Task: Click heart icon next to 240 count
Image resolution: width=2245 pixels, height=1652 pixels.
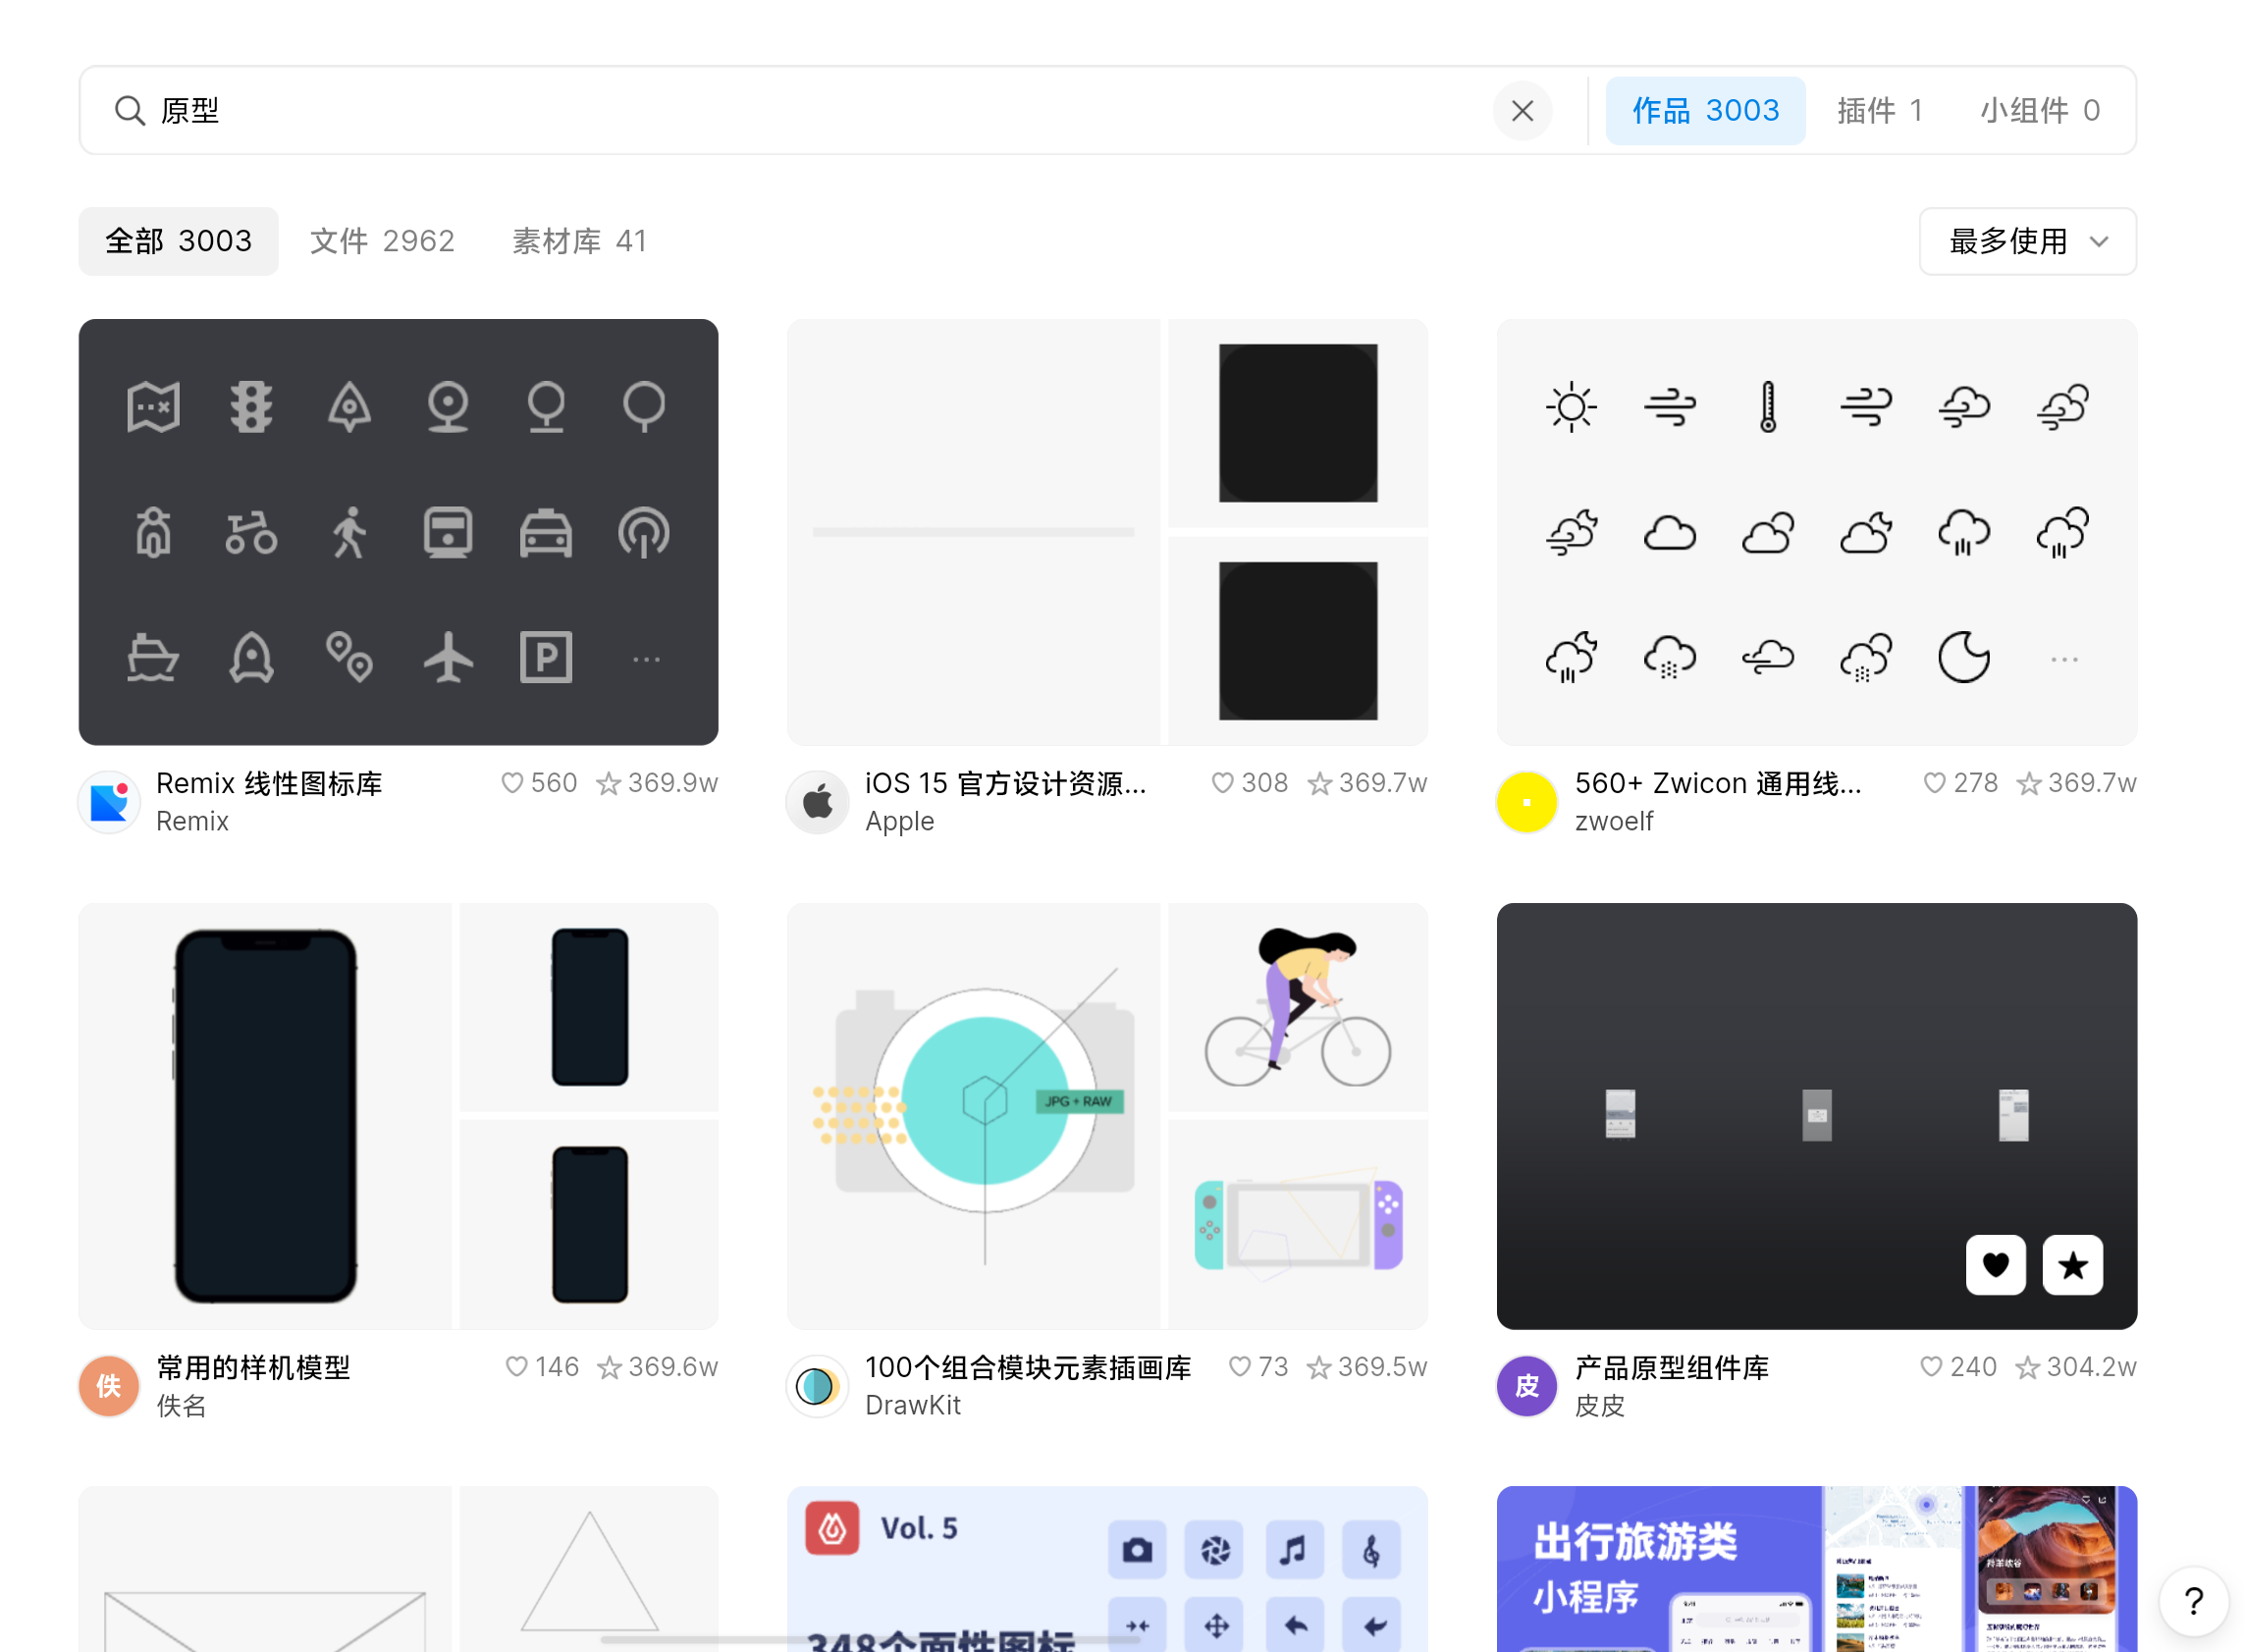Action: point(1931,1367)
